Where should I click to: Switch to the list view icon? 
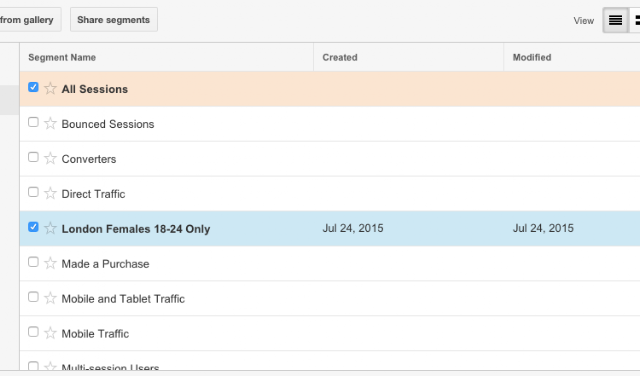coord(616,20)
